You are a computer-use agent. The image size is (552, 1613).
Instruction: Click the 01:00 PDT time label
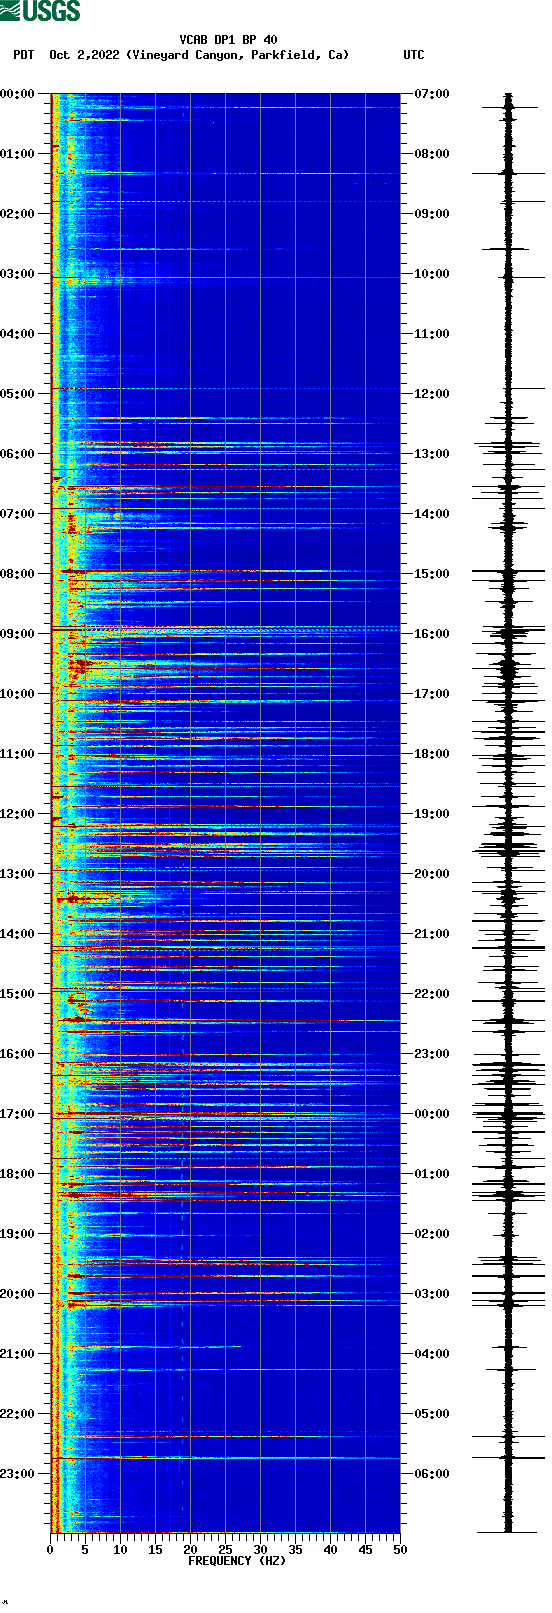[x=18, y=154]
